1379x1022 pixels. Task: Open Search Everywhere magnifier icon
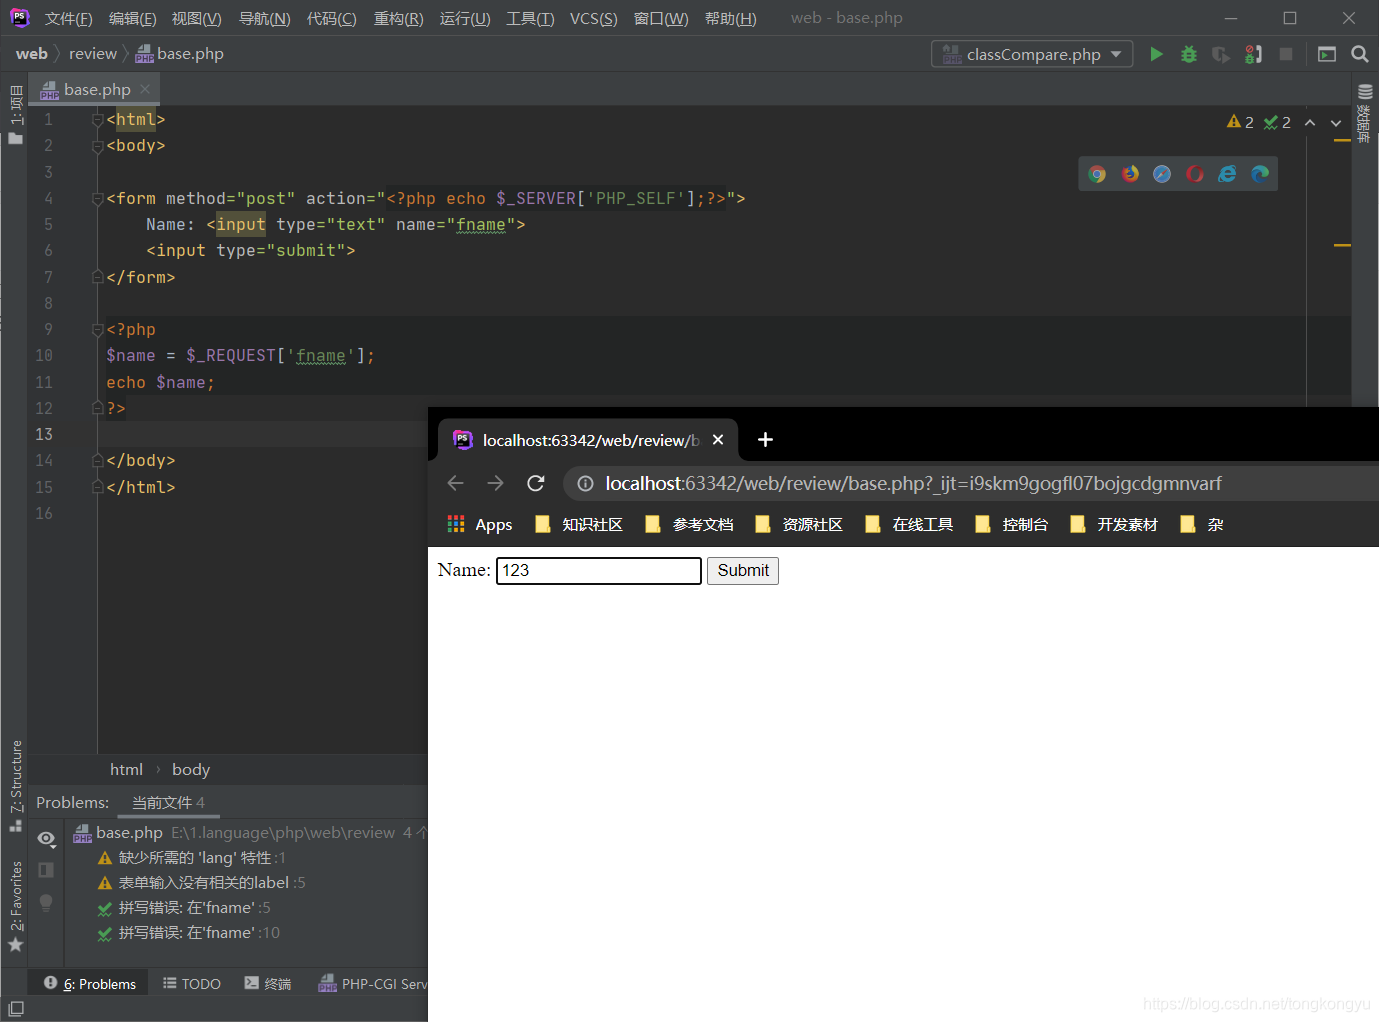click(1360, 54)
